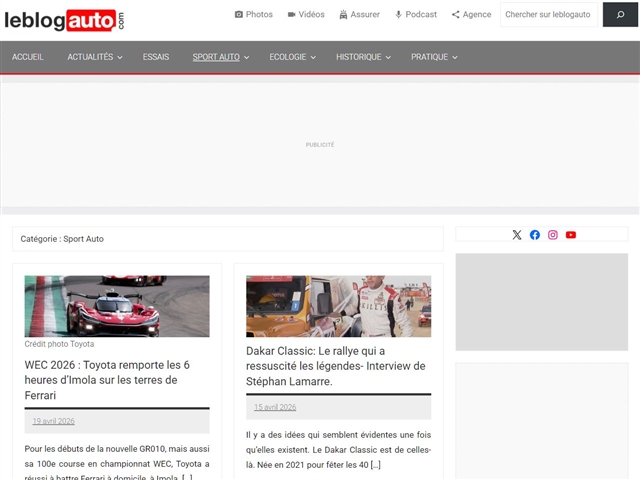Open the Dakar Classic interview article title

336,366
